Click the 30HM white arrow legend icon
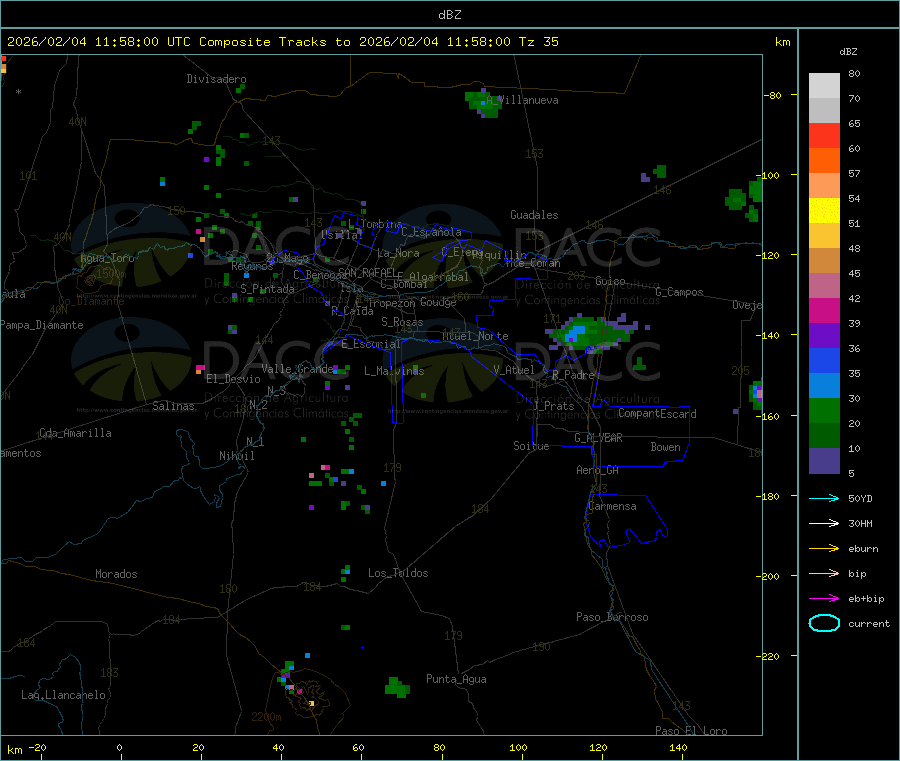This screenshot has width=900, height=761. click(x=824, y=523)
